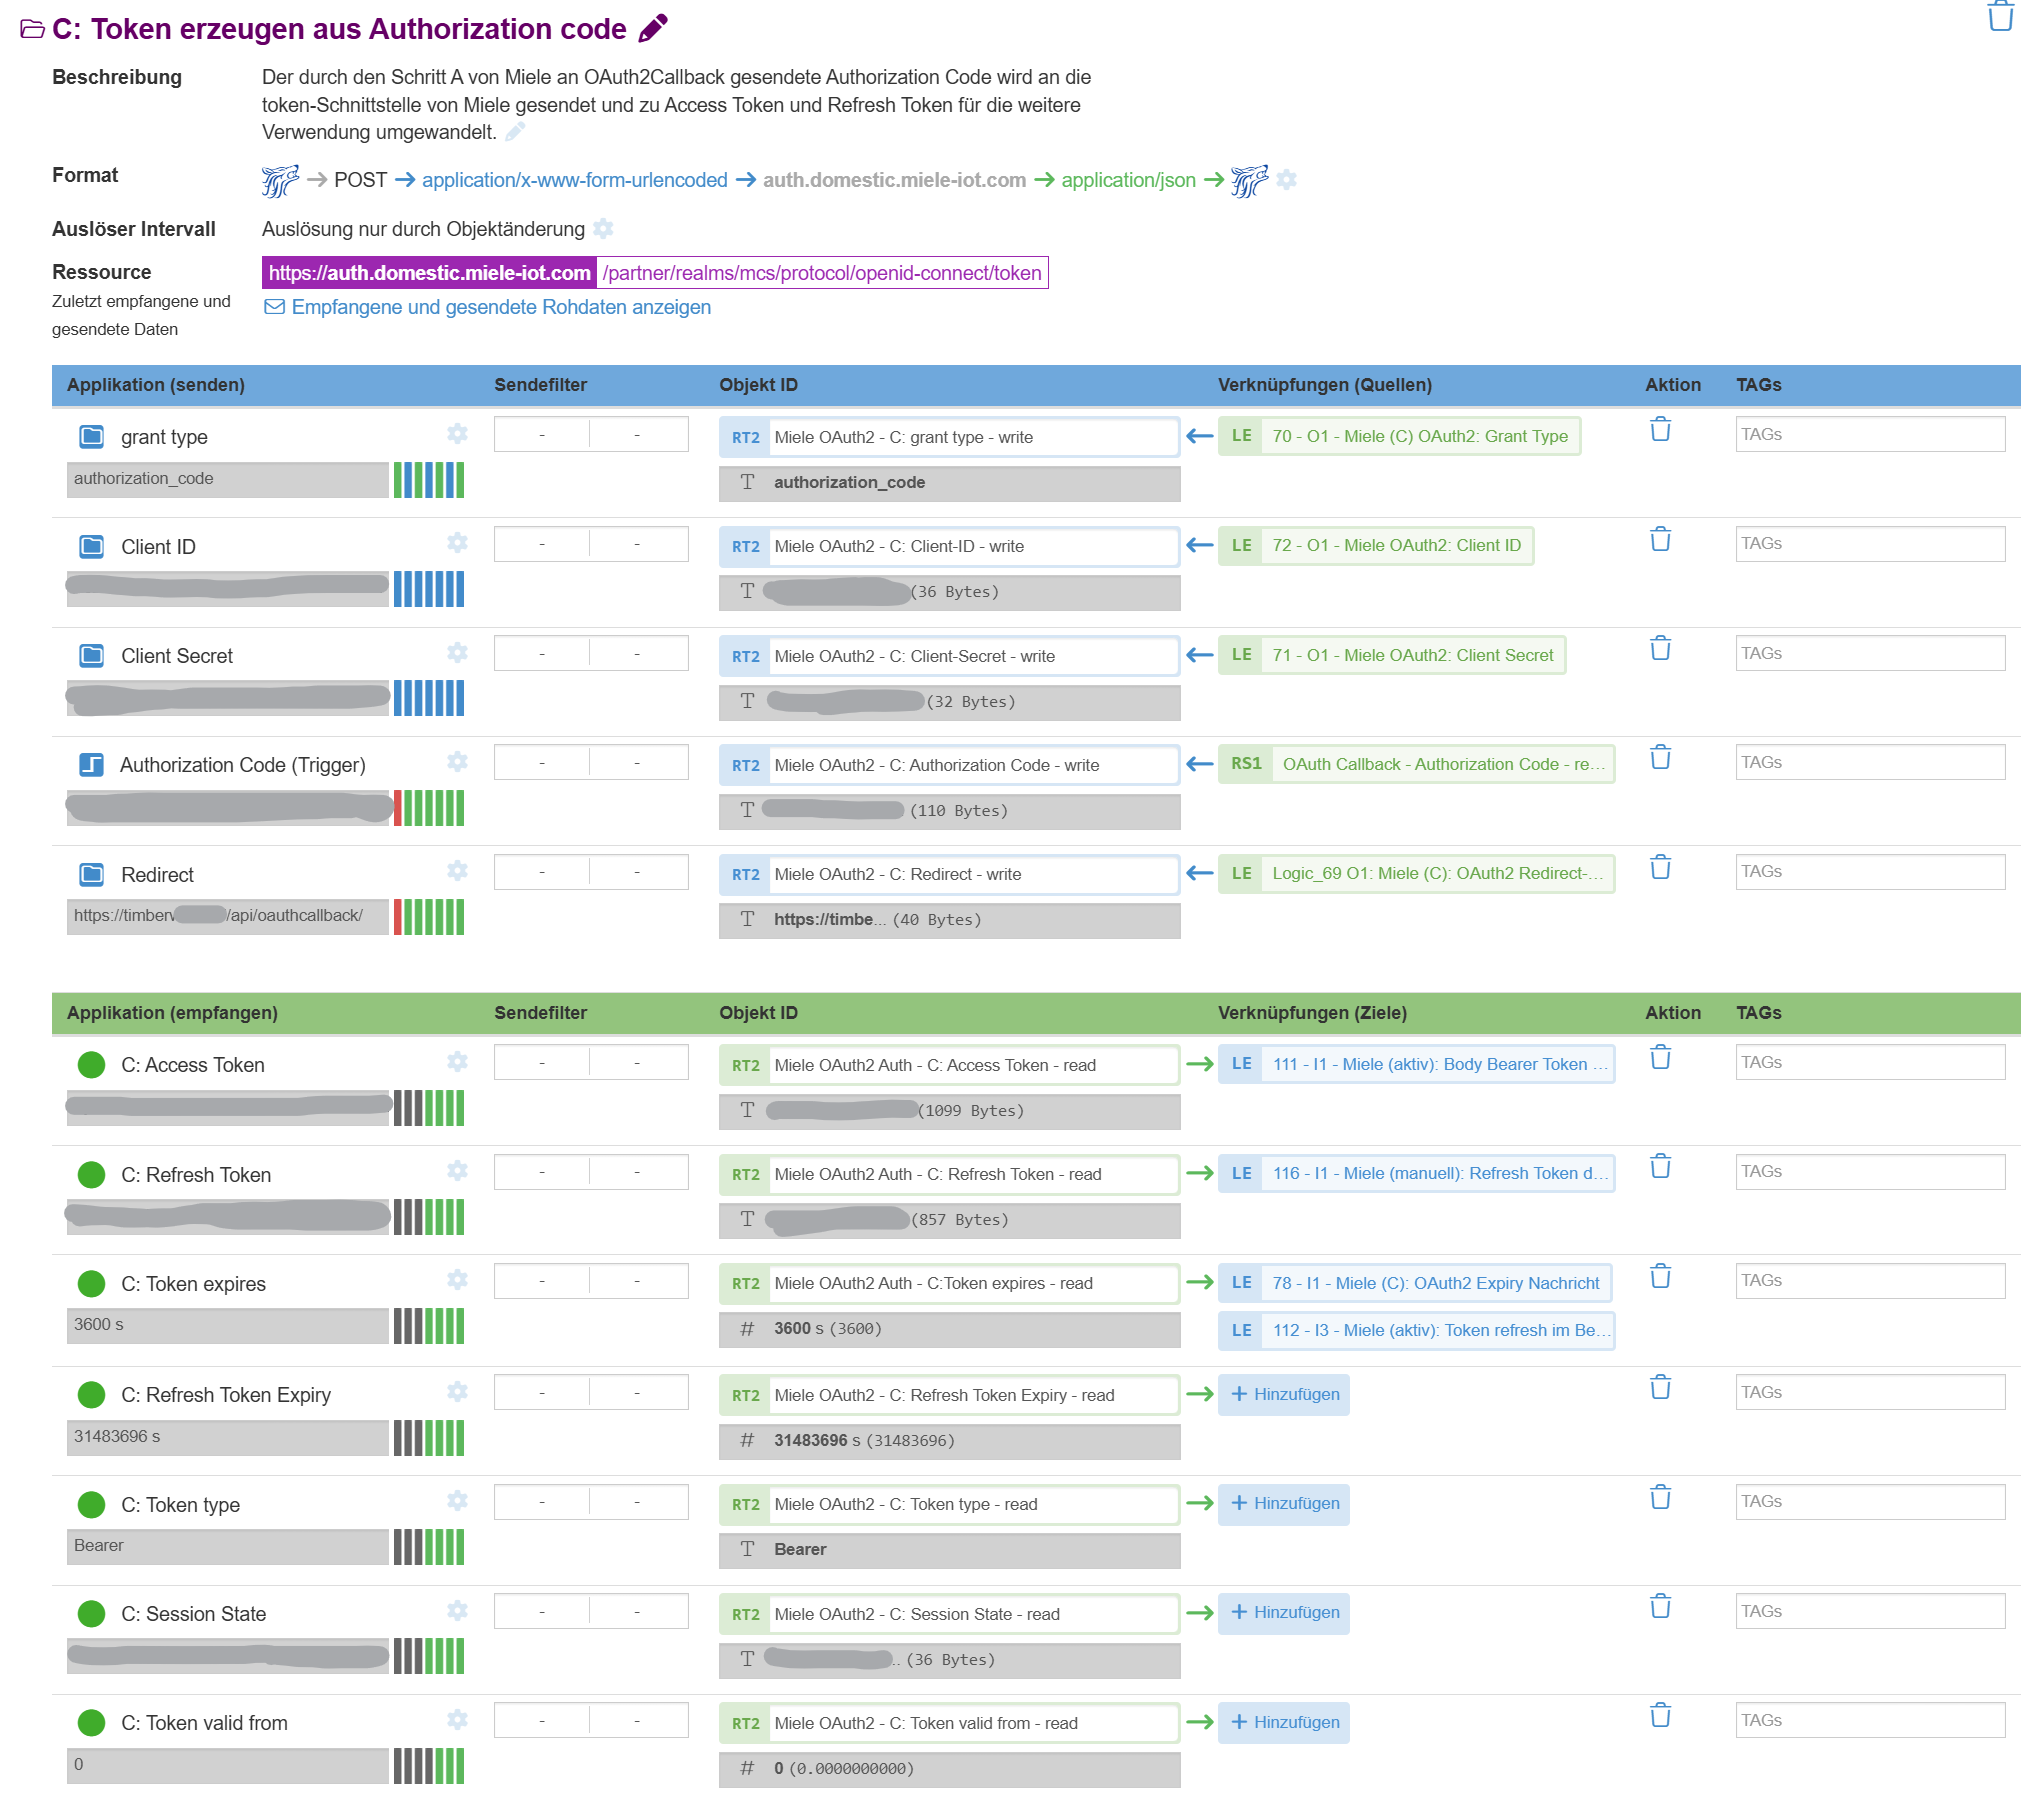Open the format settings gear icon
Viewport: 2029px width, 1798px height.
[1286, 180]
